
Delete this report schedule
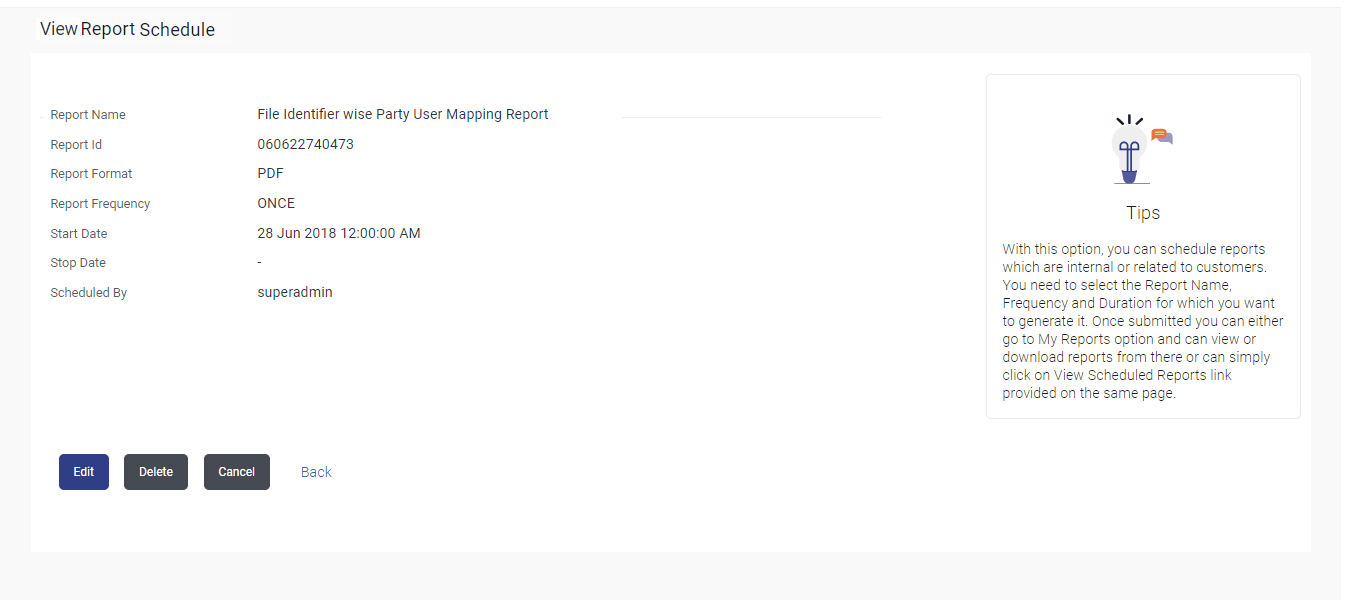(156, 472)
